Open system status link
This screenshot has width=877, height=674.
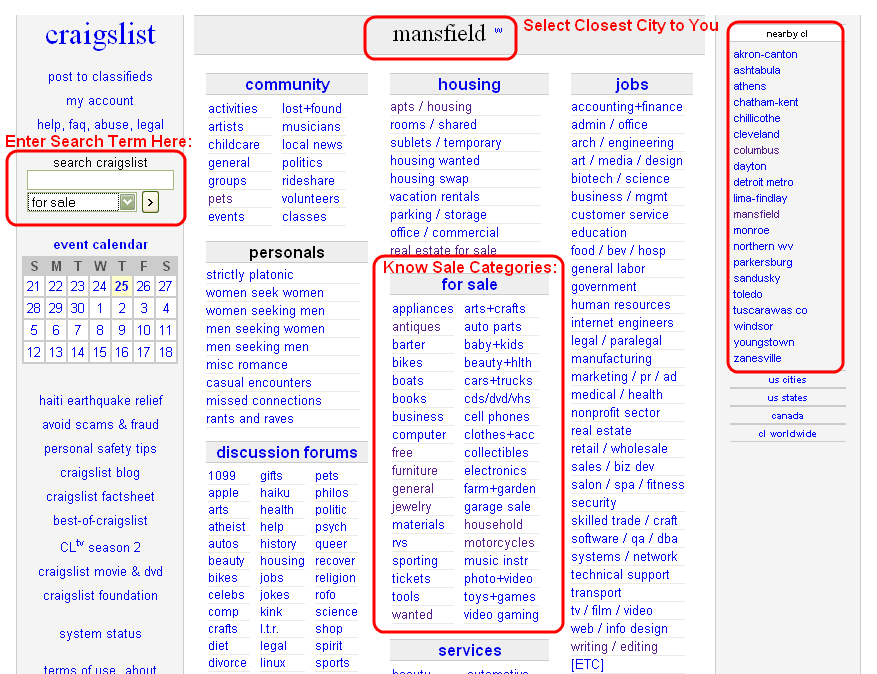(x=100, y=634)
